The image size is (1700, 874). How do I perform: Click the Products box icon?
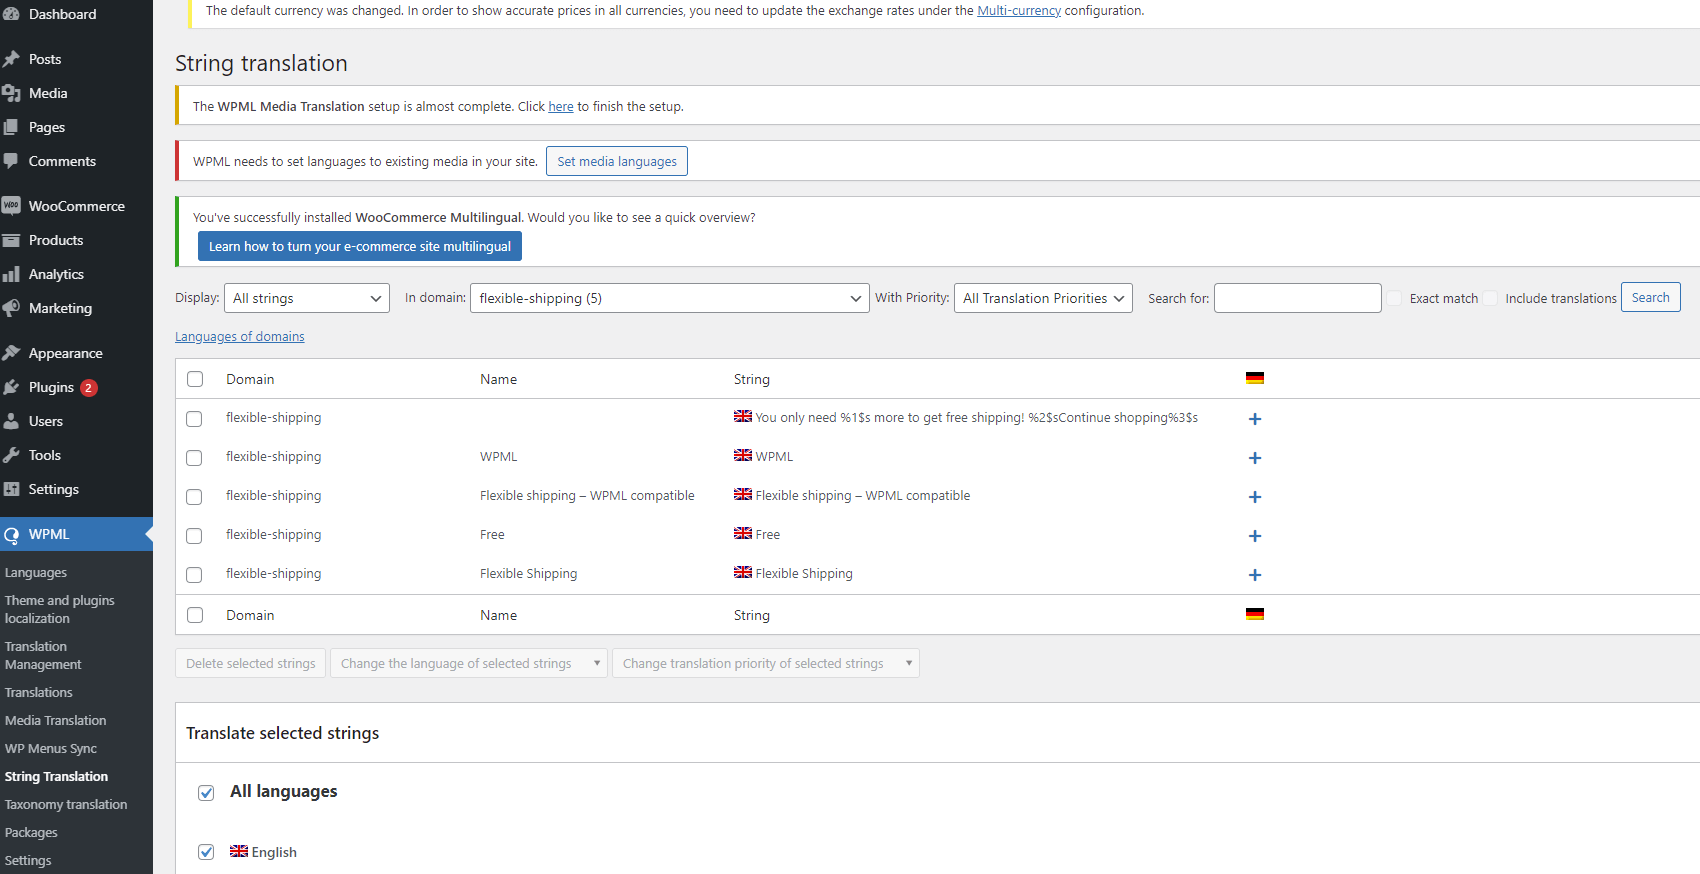pyautogui.click(x=11, y=240)
